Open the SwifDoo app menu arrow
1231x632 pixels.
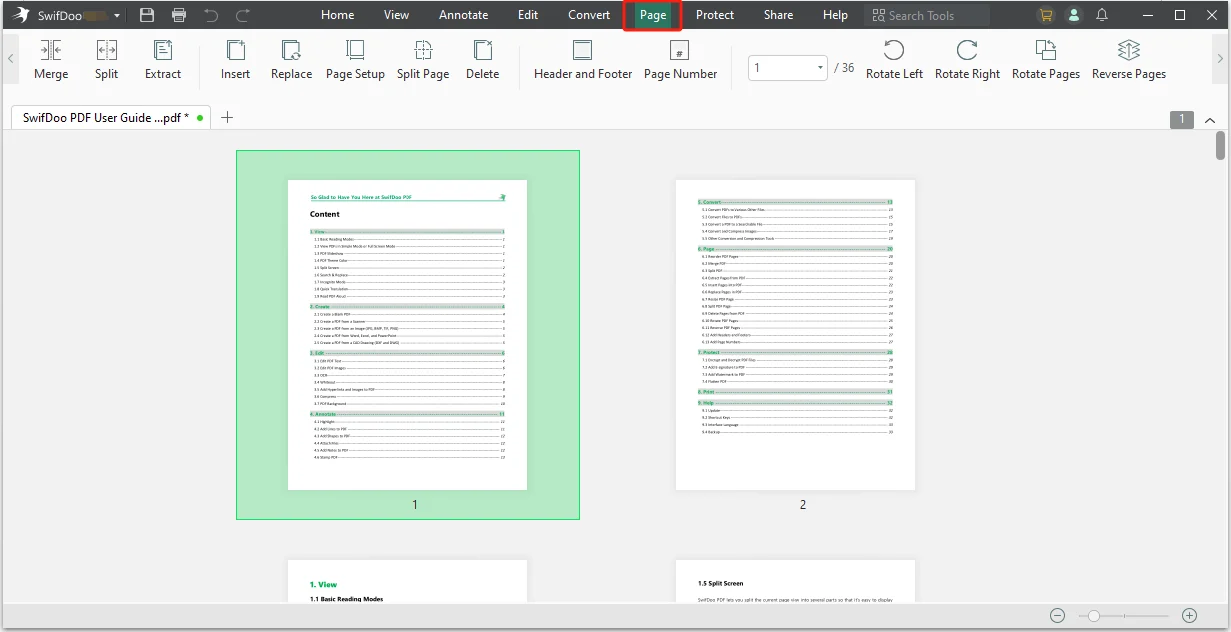[117, 16]
